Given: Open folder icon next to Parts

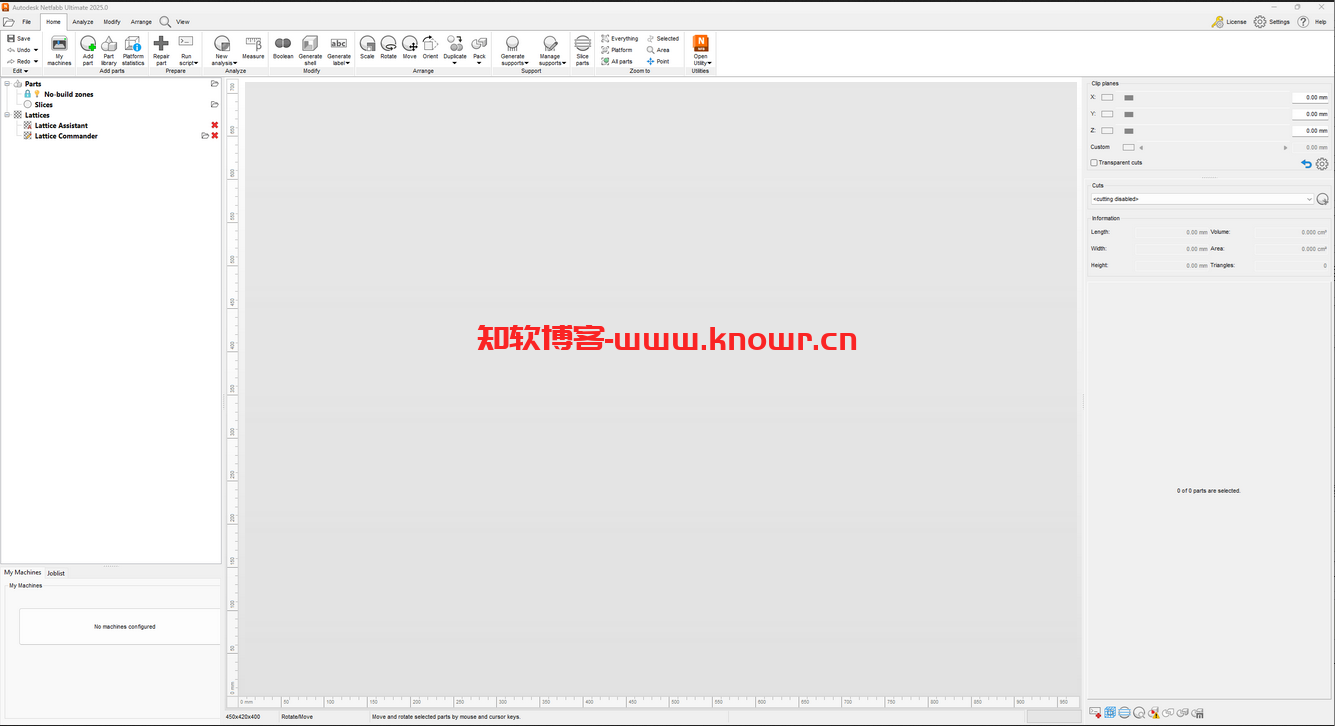Looking at the screenshot, I should point(214,84).
